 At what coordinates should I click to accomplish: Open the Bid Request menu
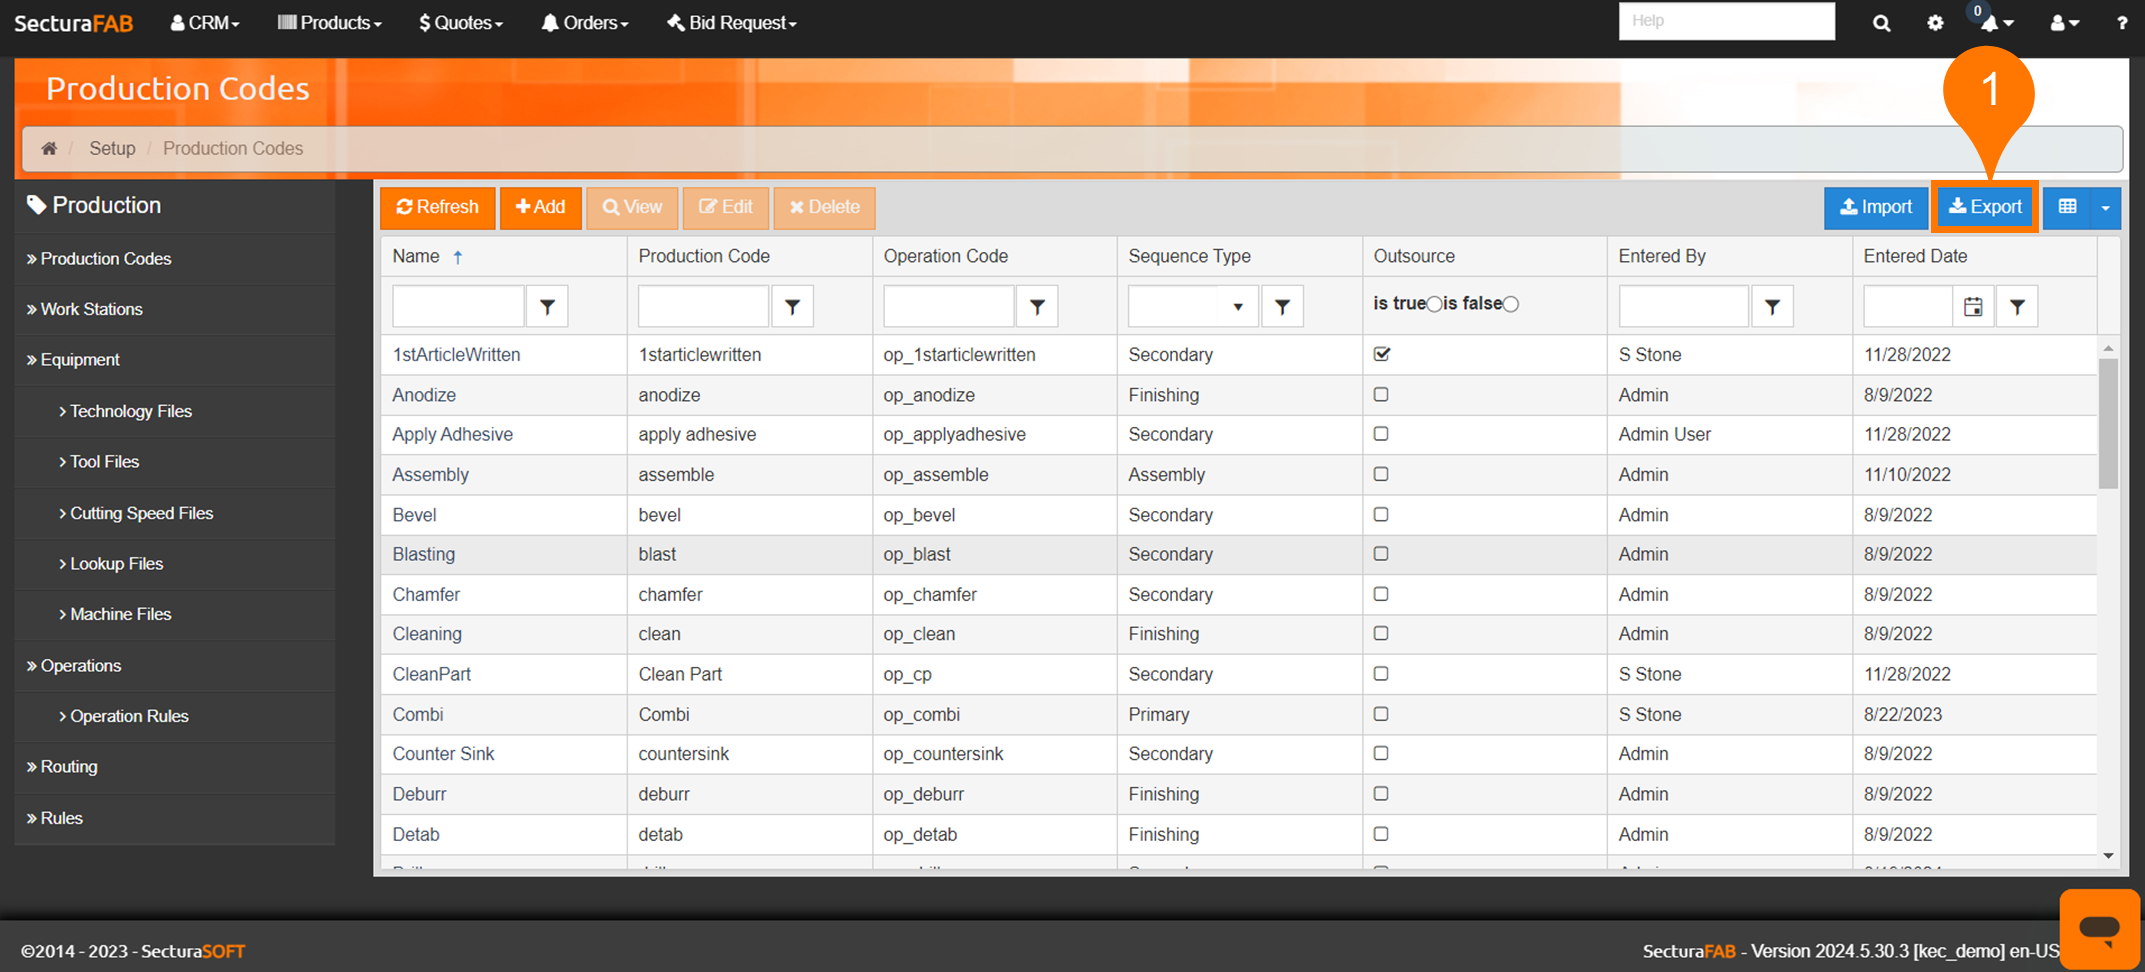pos(732,23)
